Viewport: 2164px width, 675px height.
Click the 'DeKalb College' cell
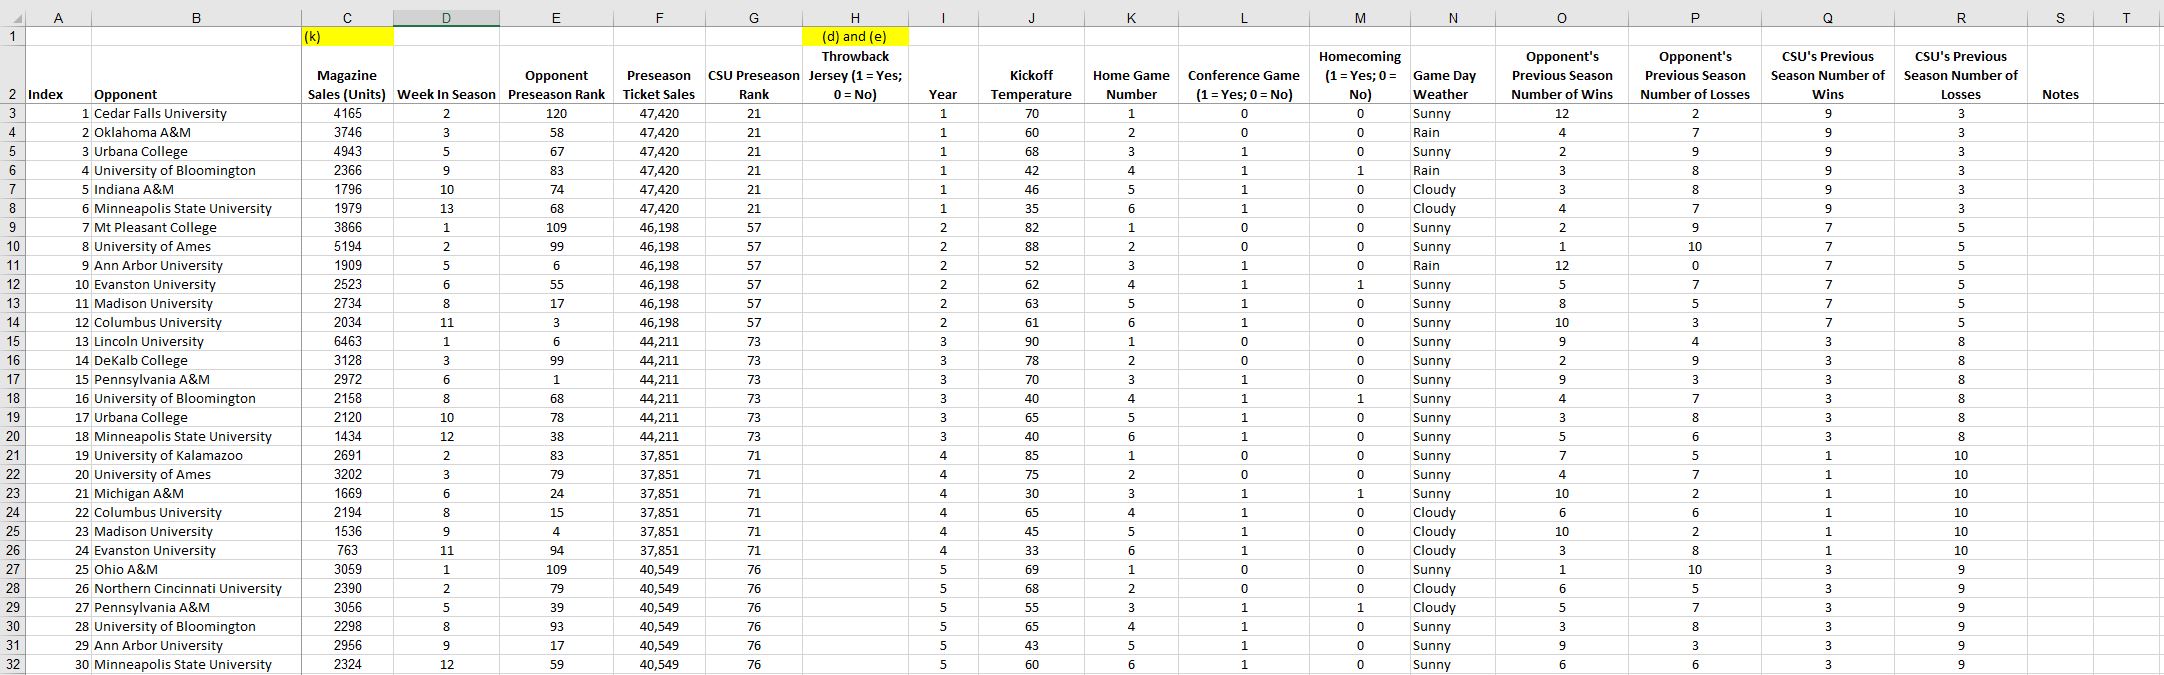(196, 360)
